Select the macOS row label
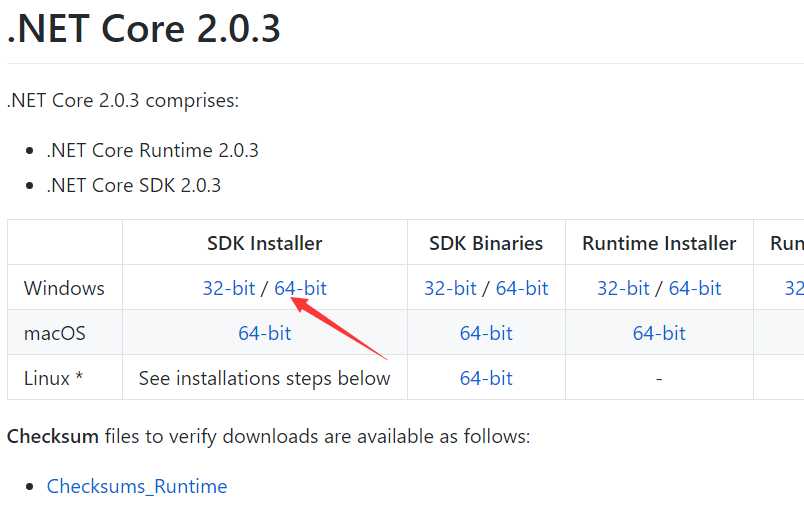804x512 pixels. point(55,333)
